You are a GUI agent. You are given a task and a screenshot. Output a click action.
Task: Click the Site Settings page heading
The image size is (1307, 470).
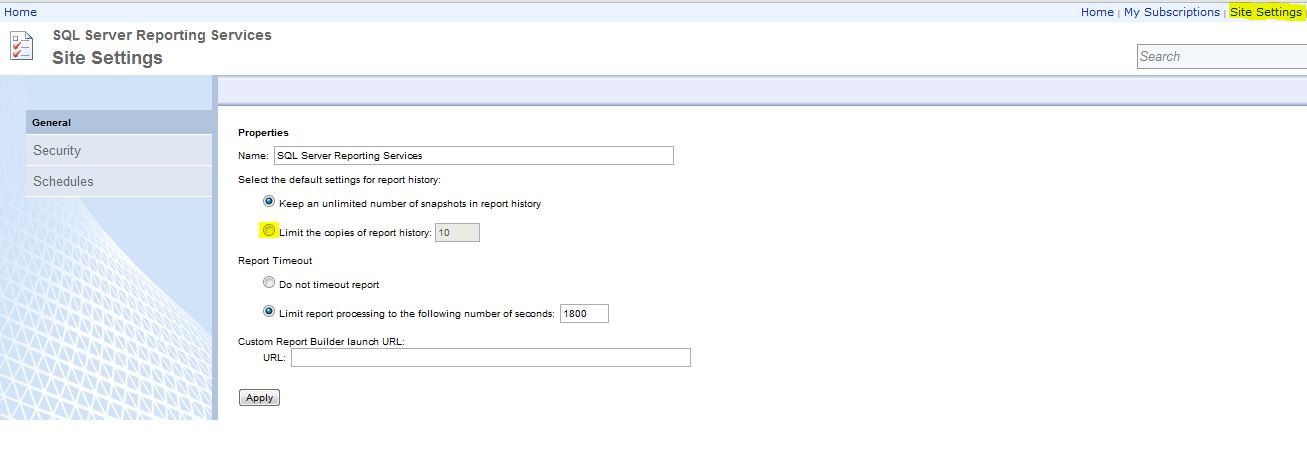click(107, 58)
